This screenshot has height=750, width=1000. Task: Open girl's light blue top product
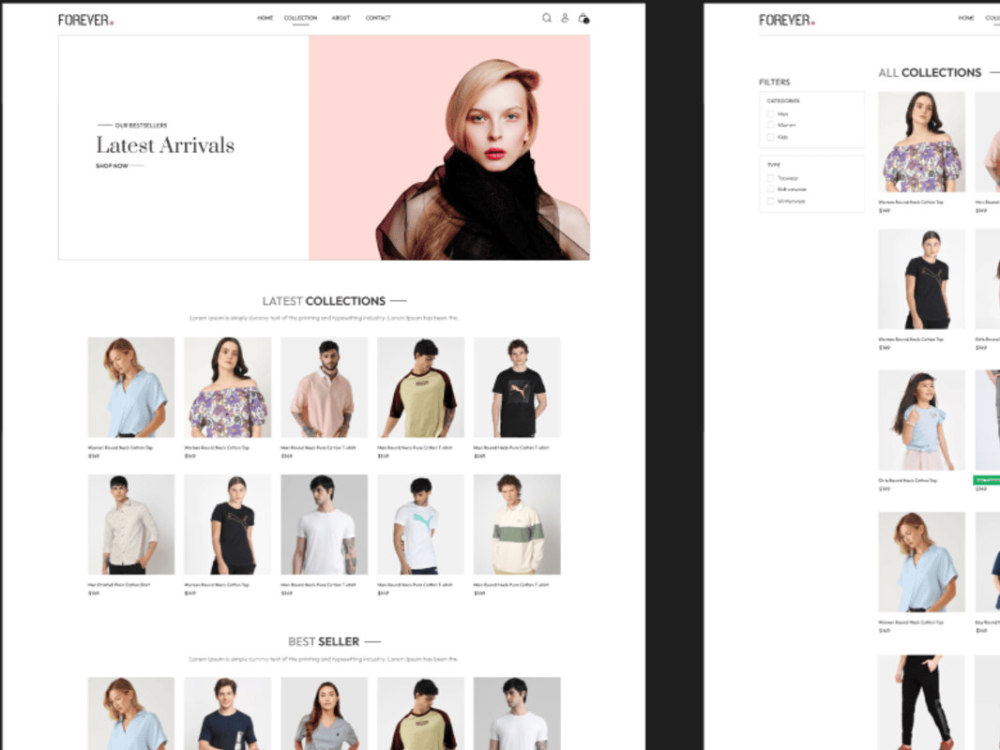[x=922, y=420]
